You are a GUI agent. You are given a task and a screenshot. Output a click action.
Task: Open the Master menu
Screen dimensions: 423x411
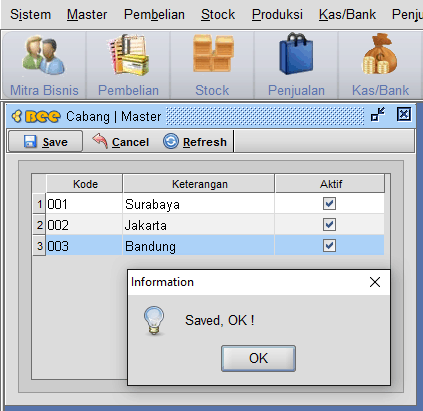coord(87,15)
